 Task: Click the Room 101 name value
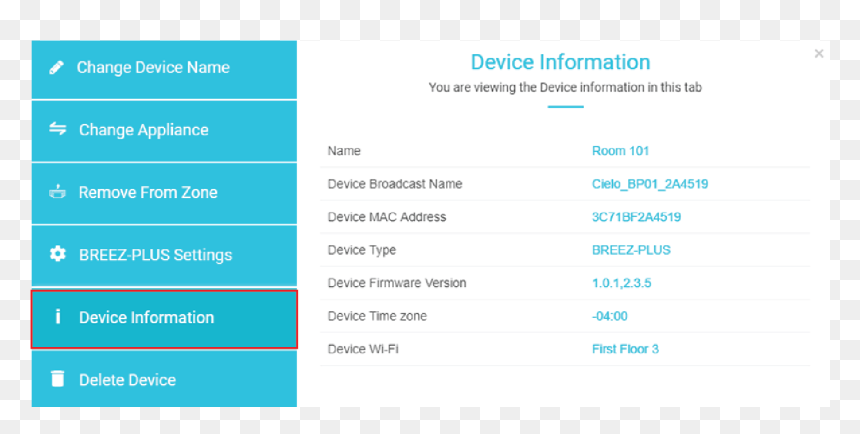(x=620, y=151)
